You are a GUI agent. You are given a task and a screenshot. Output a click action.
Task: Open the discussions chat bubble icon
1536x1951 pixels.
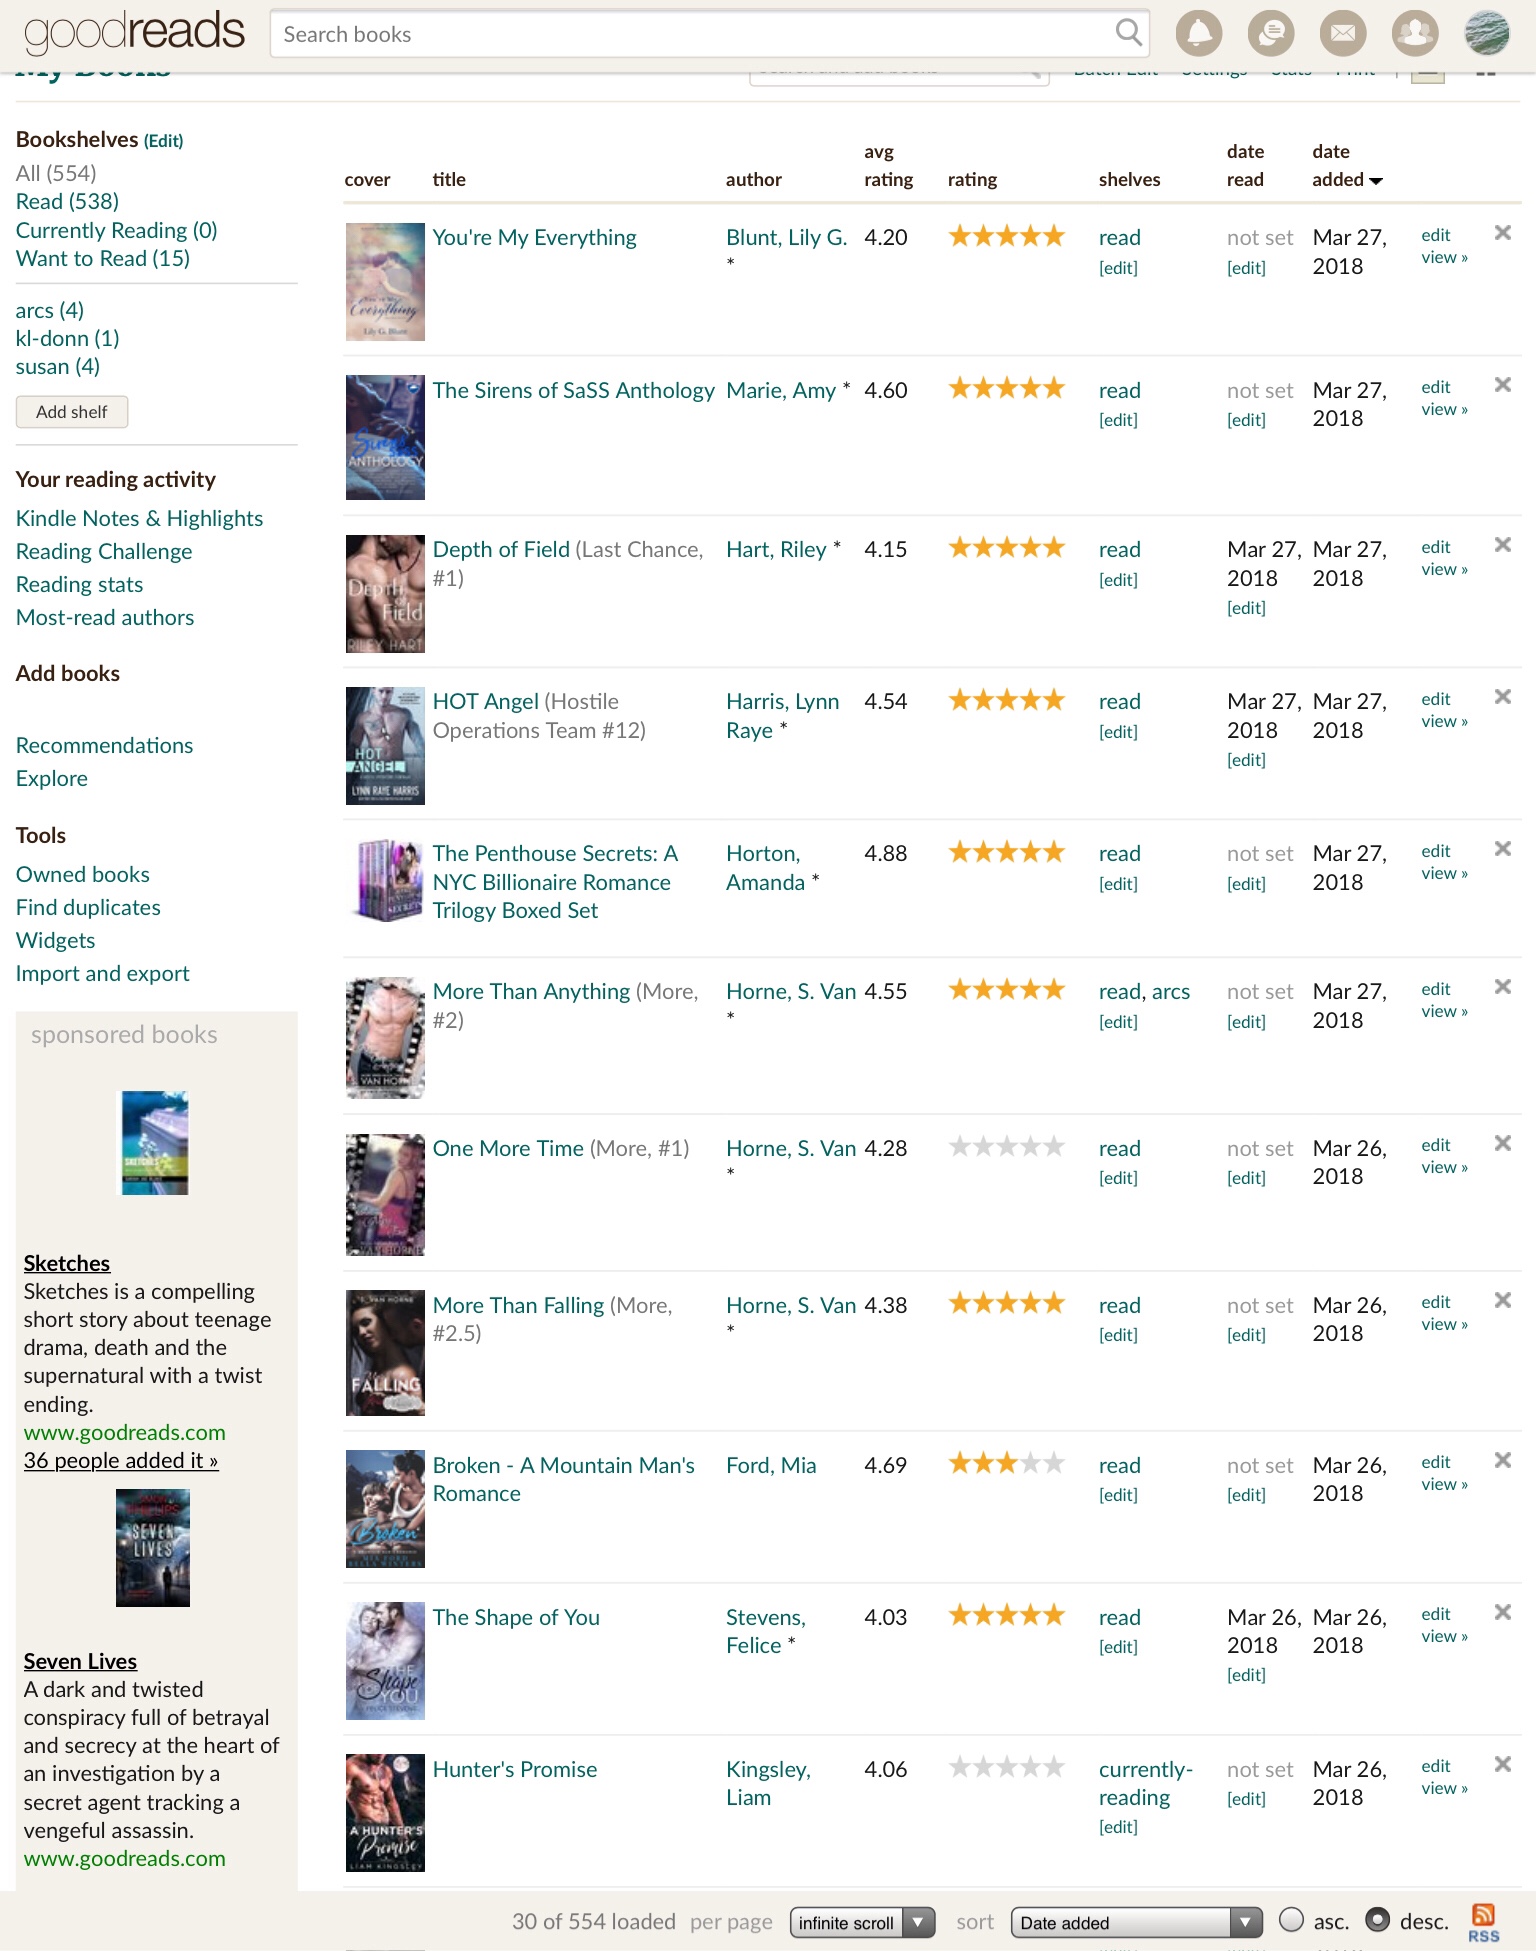pos(1271,34)
